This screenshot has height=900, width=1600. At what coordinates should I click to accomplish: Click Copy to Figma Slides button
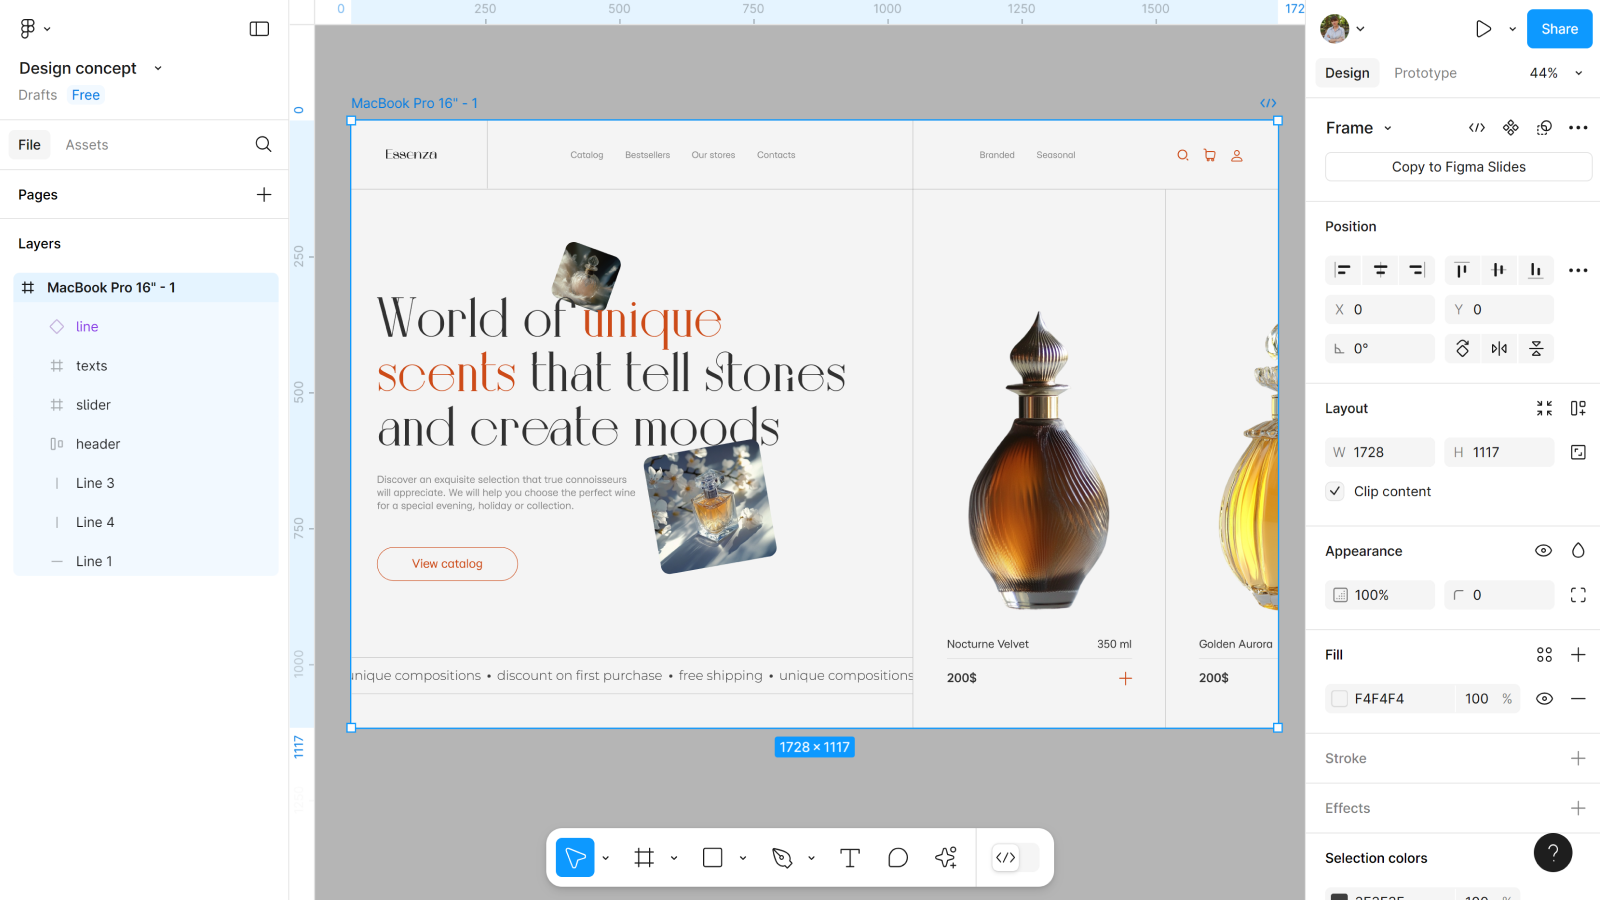[x=1458, y=167]
